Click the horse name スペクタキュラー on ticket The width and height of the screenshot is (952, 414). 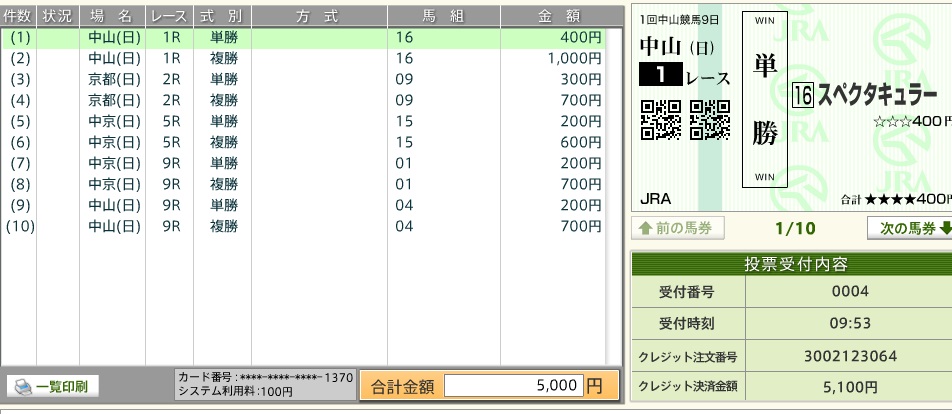tap(878, 95)
